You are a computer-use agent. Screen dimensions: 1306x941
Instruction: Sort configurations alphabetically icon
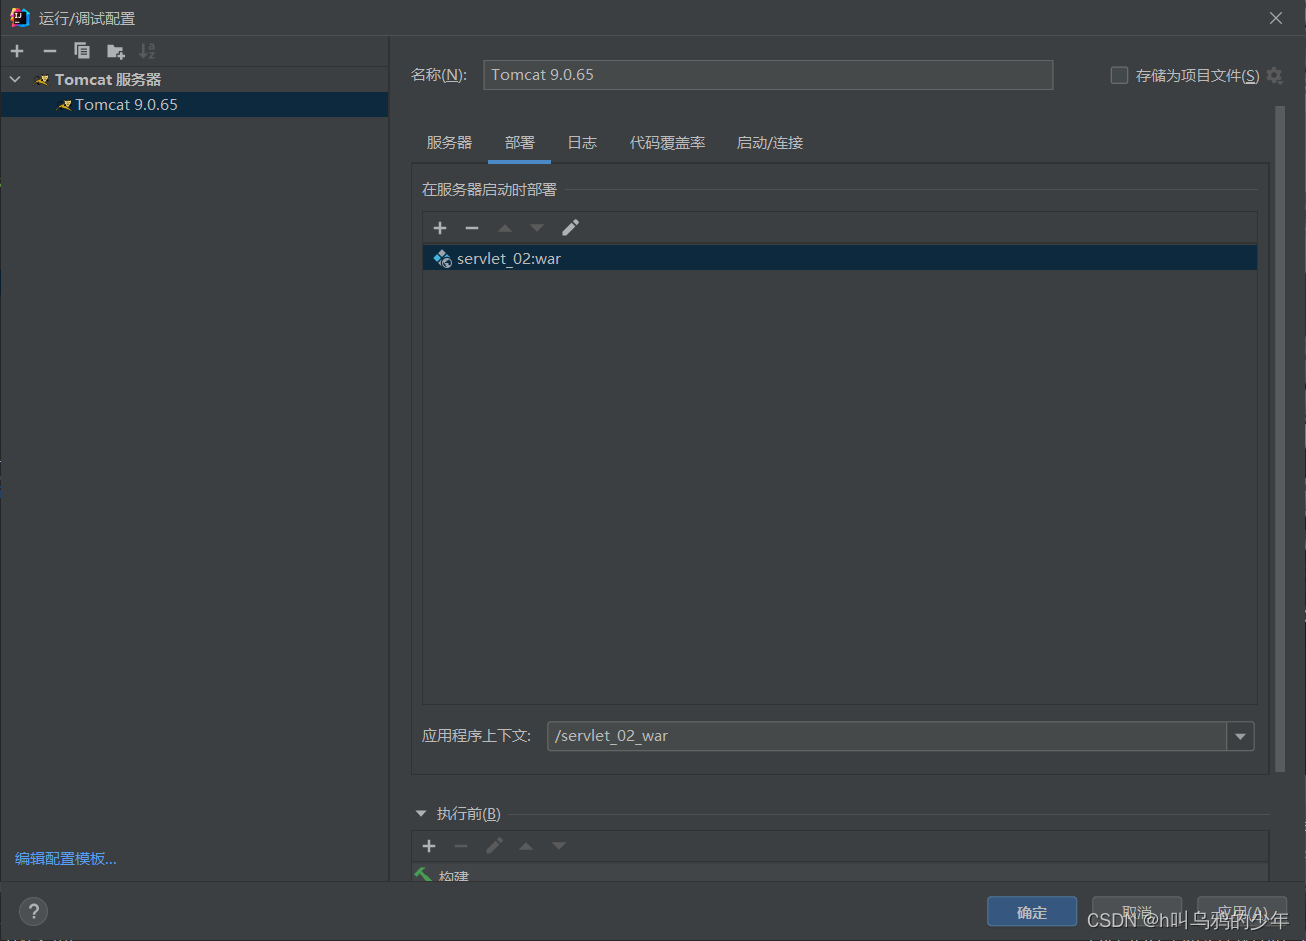click(147, 51)
